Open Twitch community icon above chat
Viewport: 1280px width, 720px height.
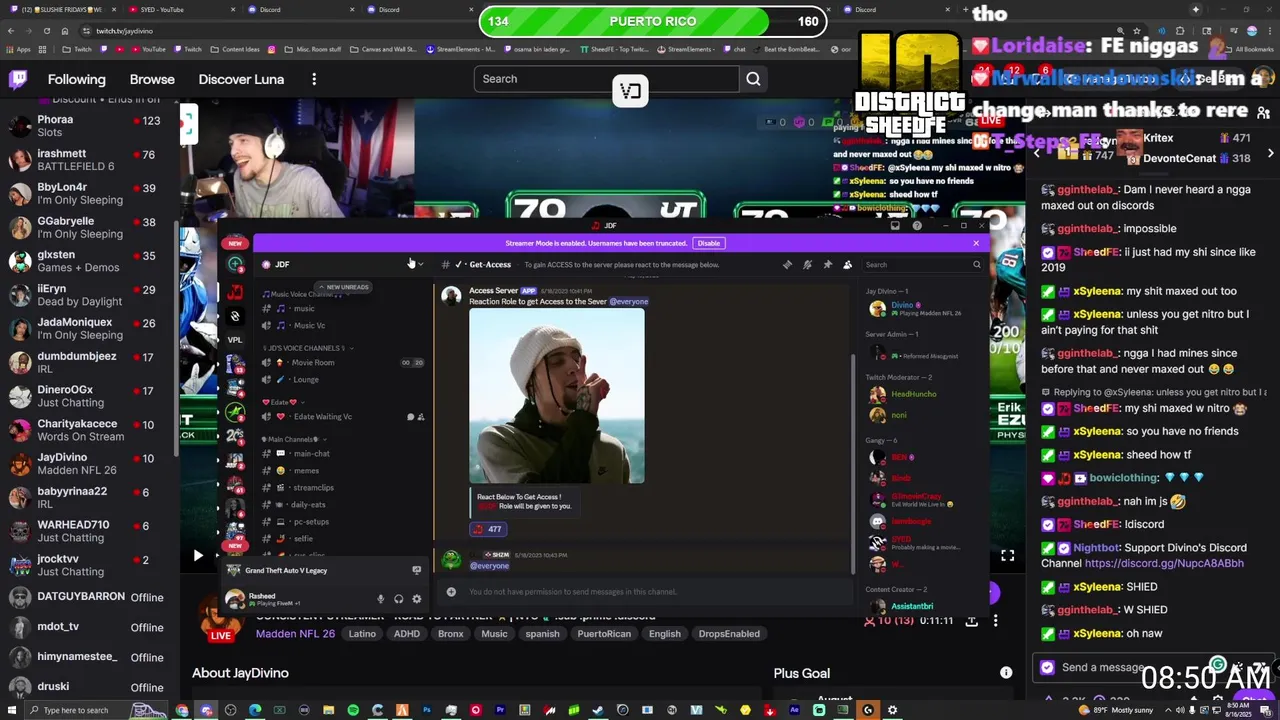(x=1263, y=112)
